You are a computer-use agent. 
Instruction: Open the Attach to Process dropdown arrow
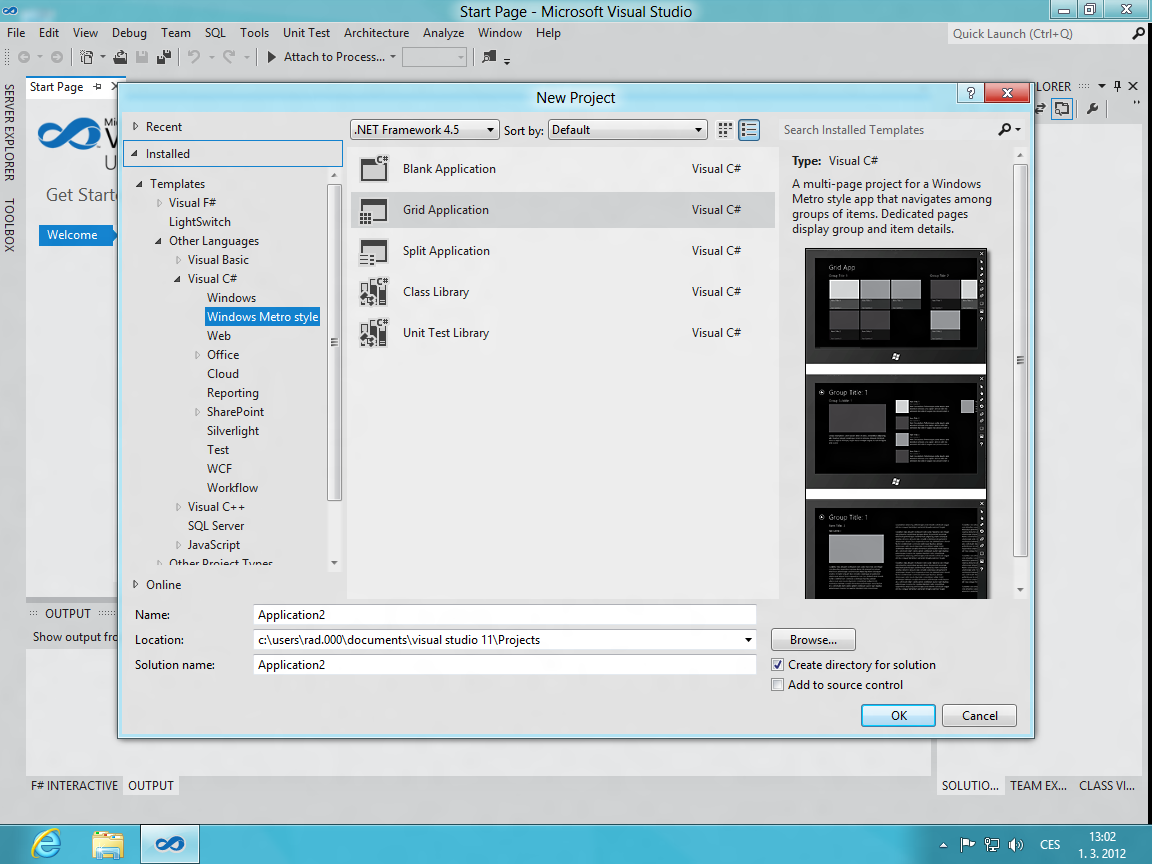click(393, 57)
